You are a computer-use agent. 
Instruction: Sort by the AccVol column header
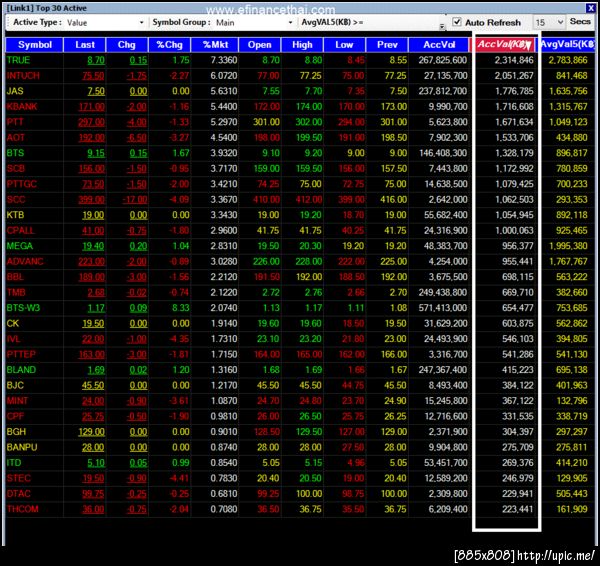pyautogui.click(x=439, y=45)
